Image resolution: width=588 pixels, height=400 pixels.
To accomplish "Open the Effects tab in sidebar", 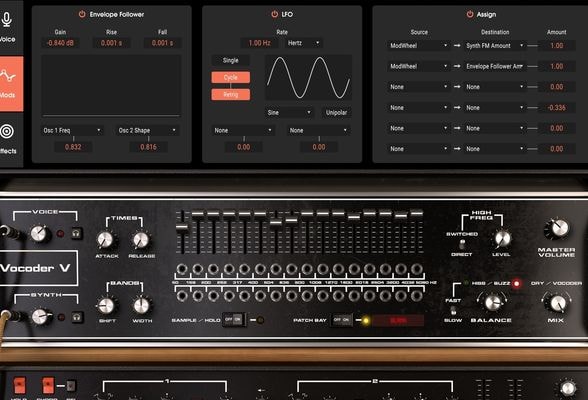I will (8, 139).
